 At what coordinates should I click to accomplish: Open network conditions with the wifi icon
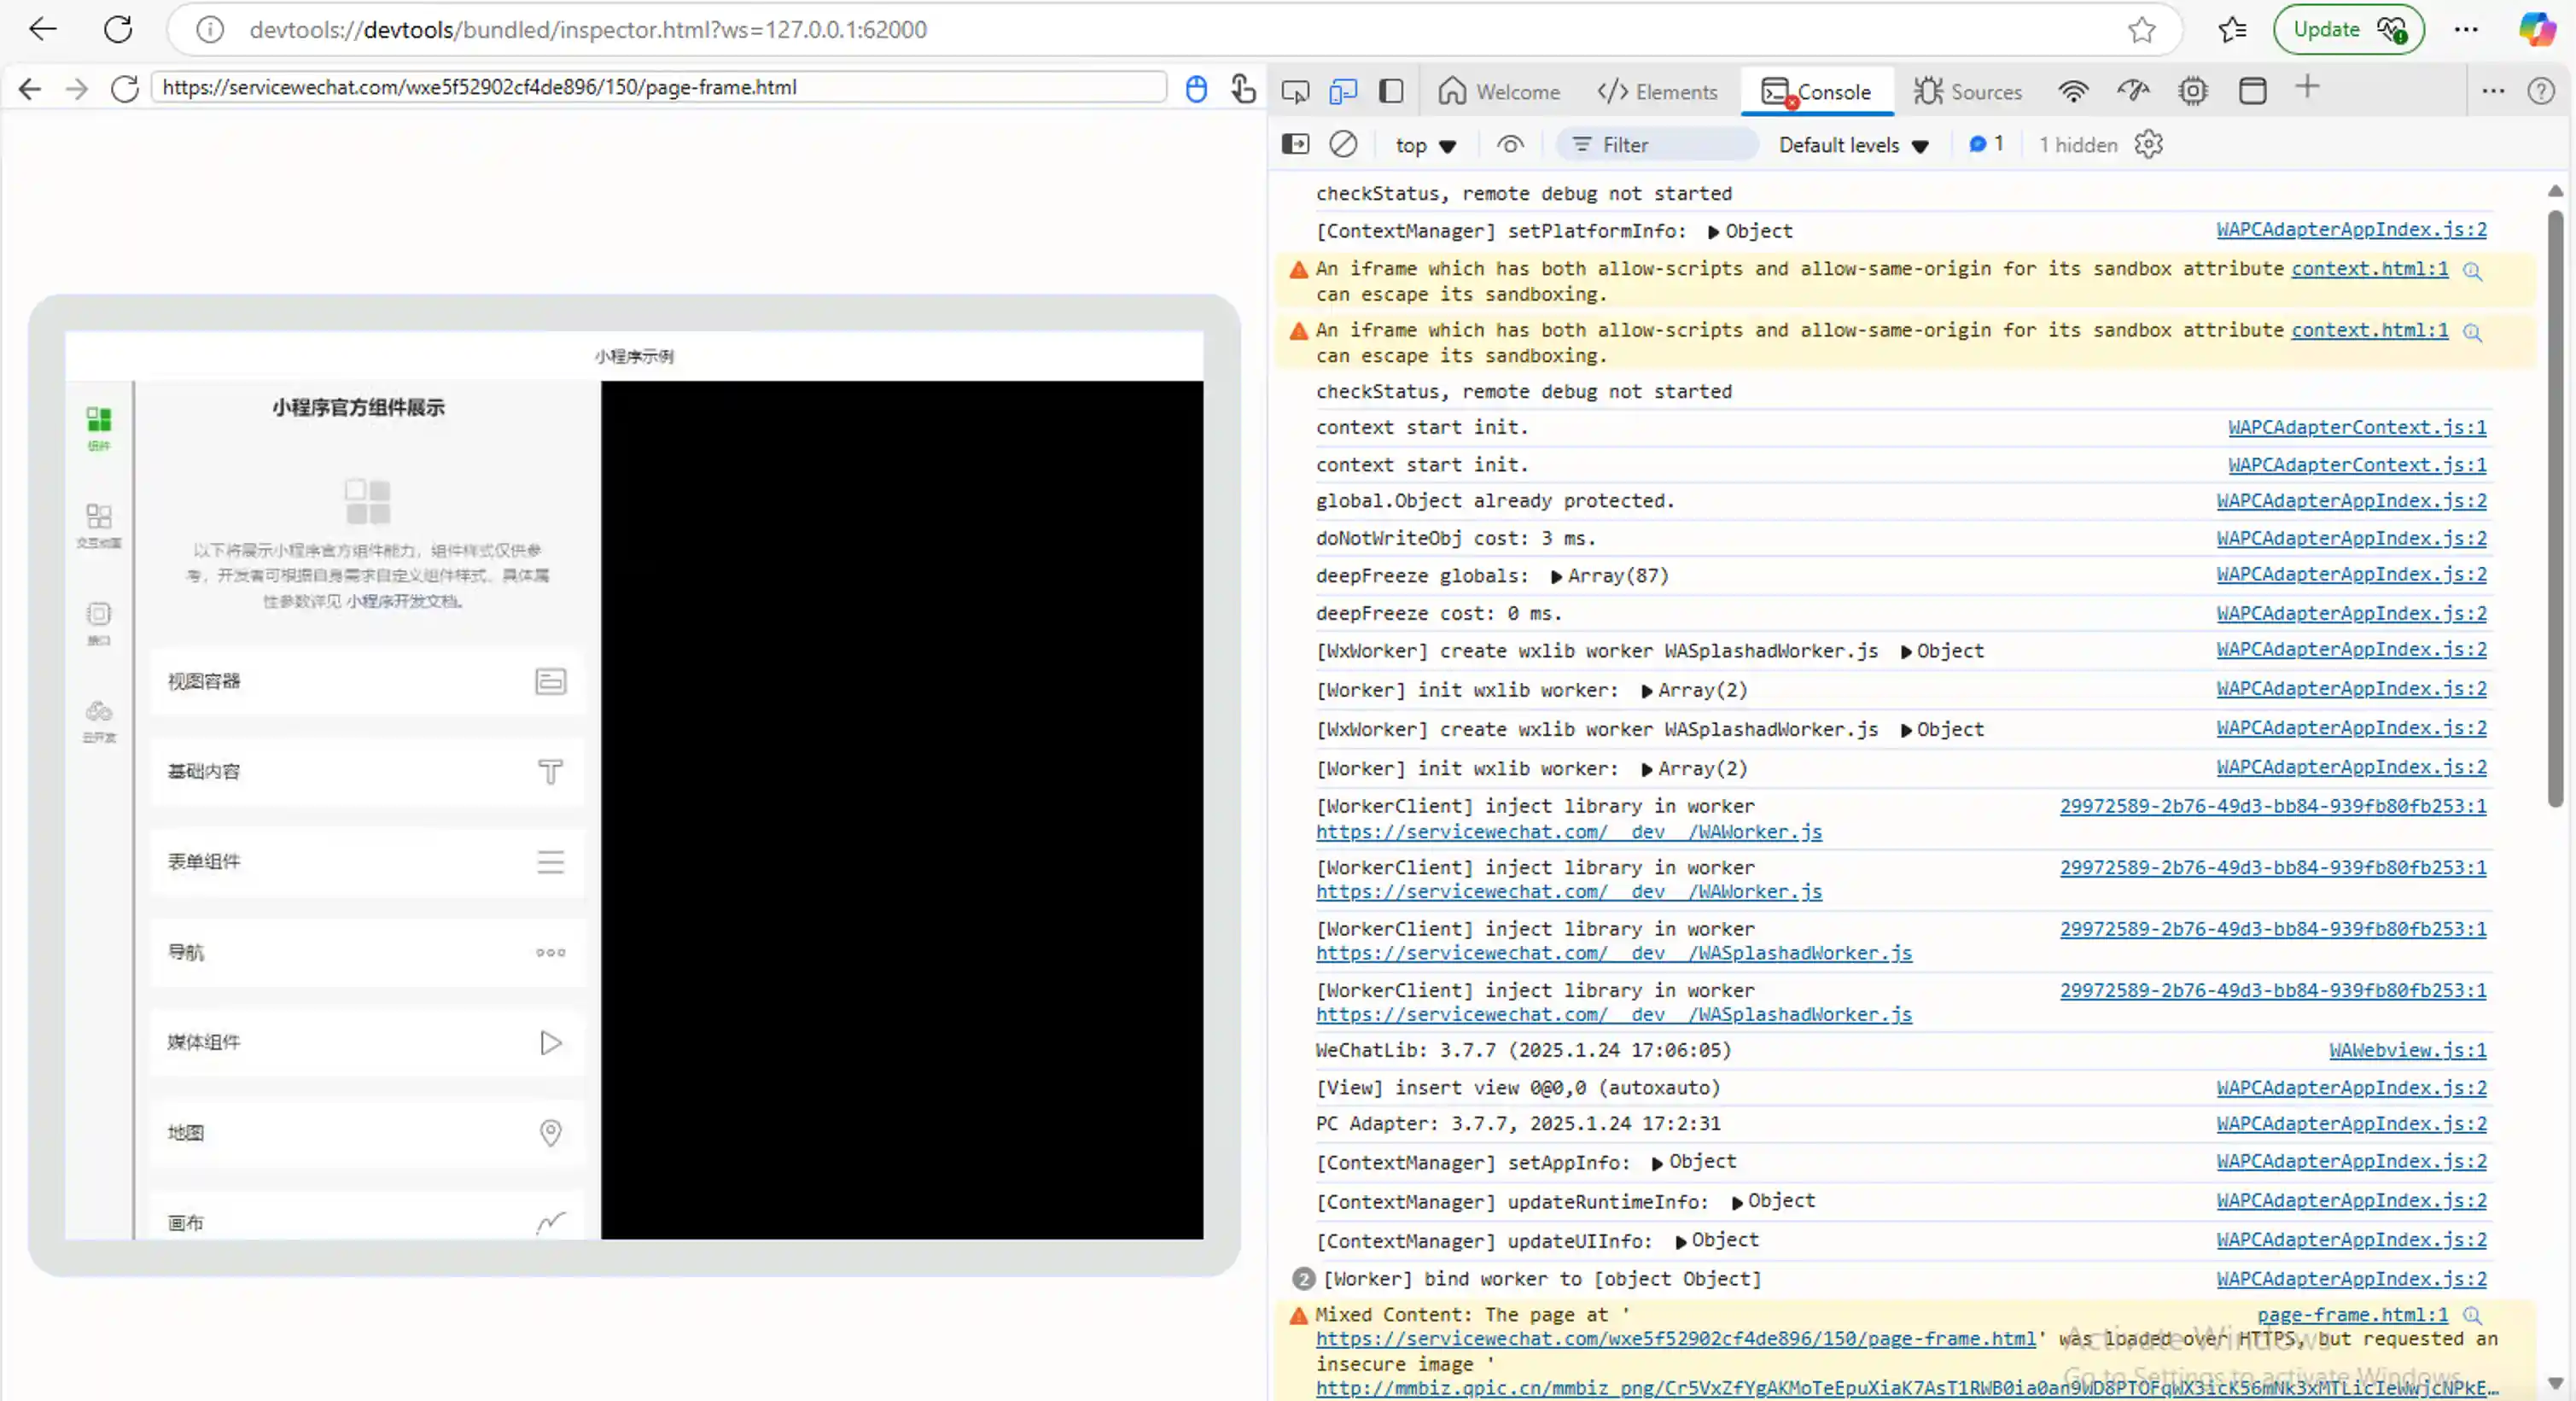(2075, 91)
